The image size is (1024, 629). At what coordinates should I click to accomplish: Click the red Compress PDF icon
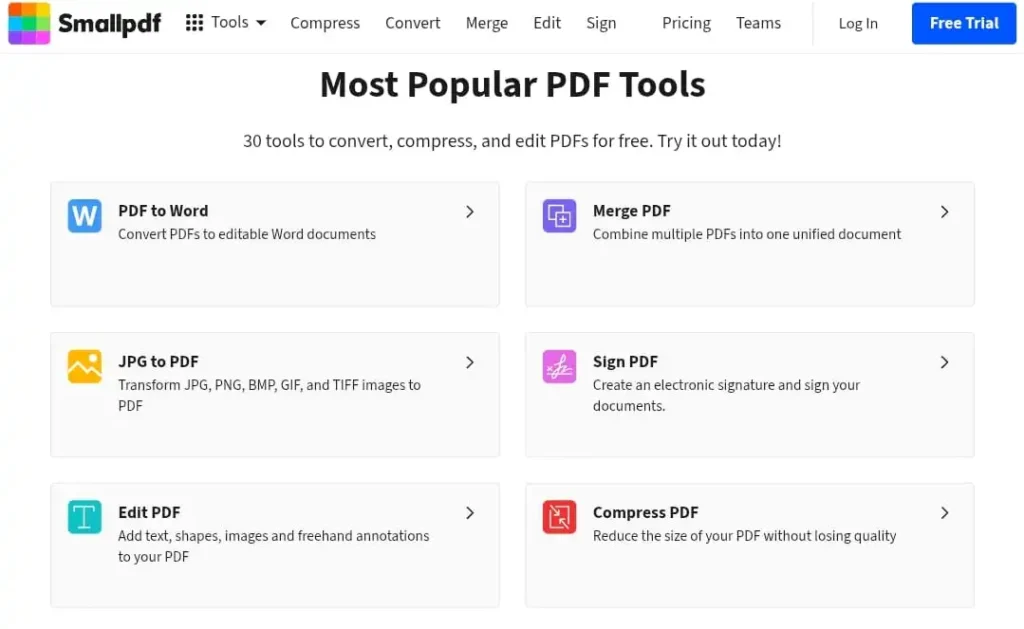click(x=559, y=517)
